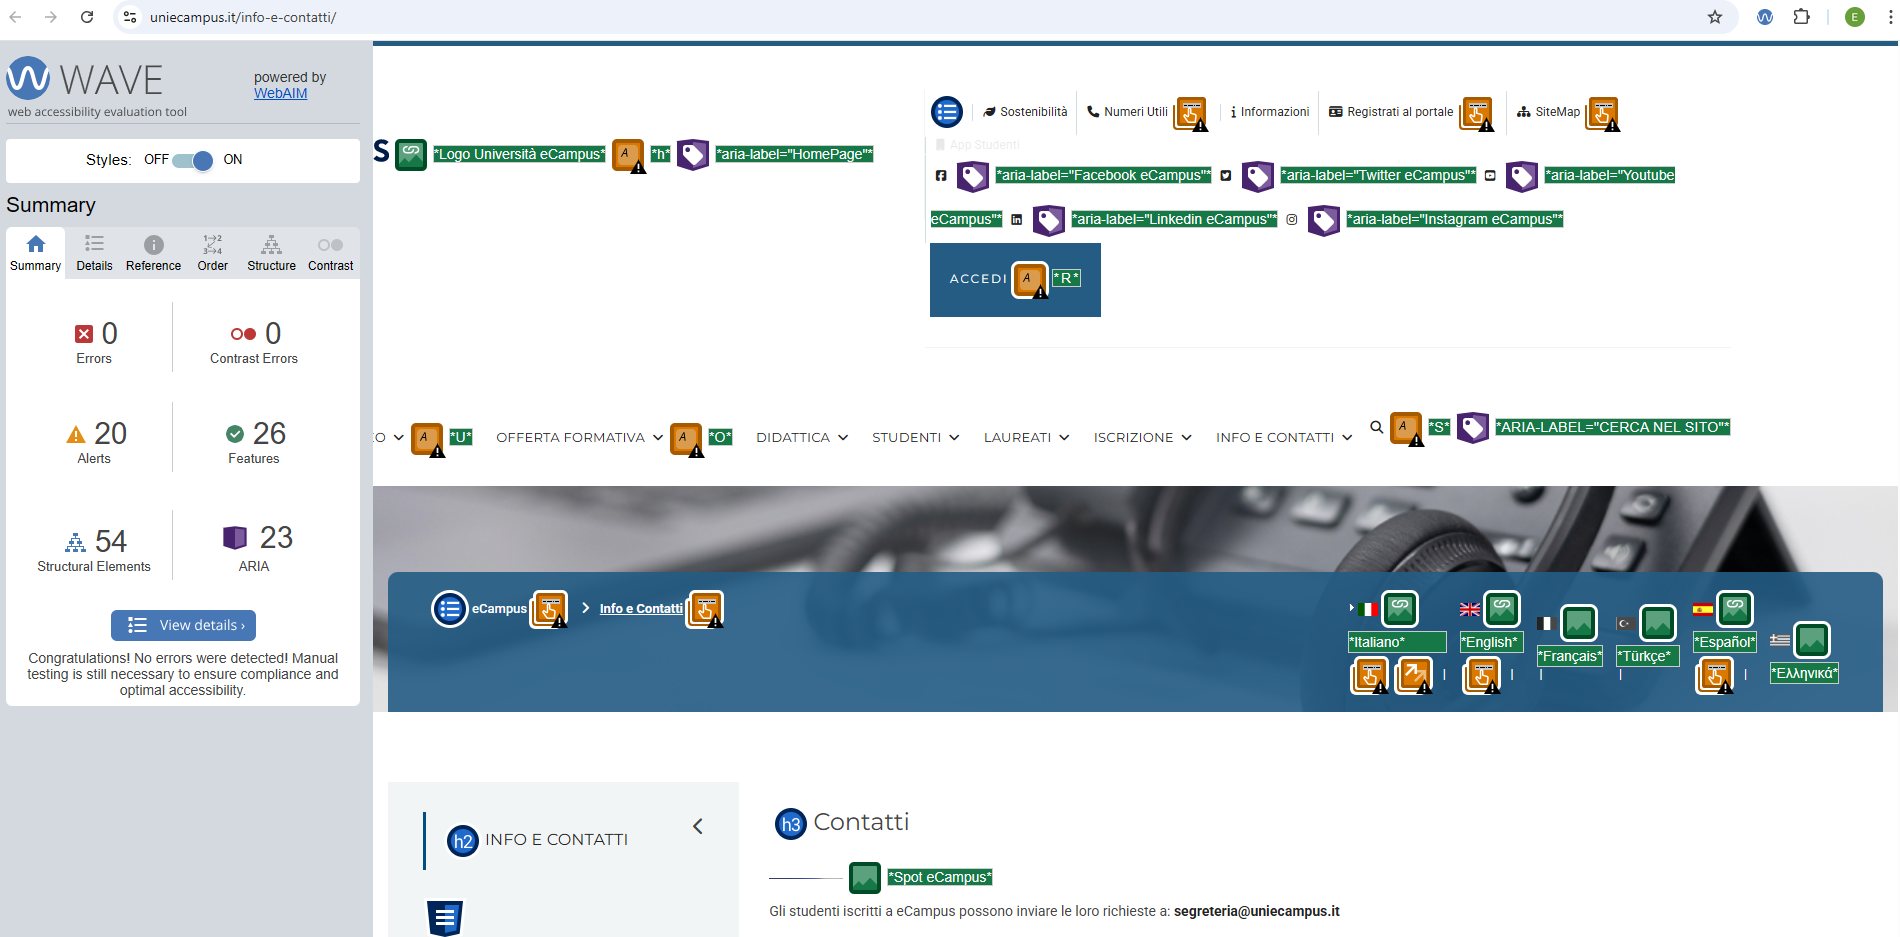
Task: Open the WebAIM link
Action: (280, 93)
